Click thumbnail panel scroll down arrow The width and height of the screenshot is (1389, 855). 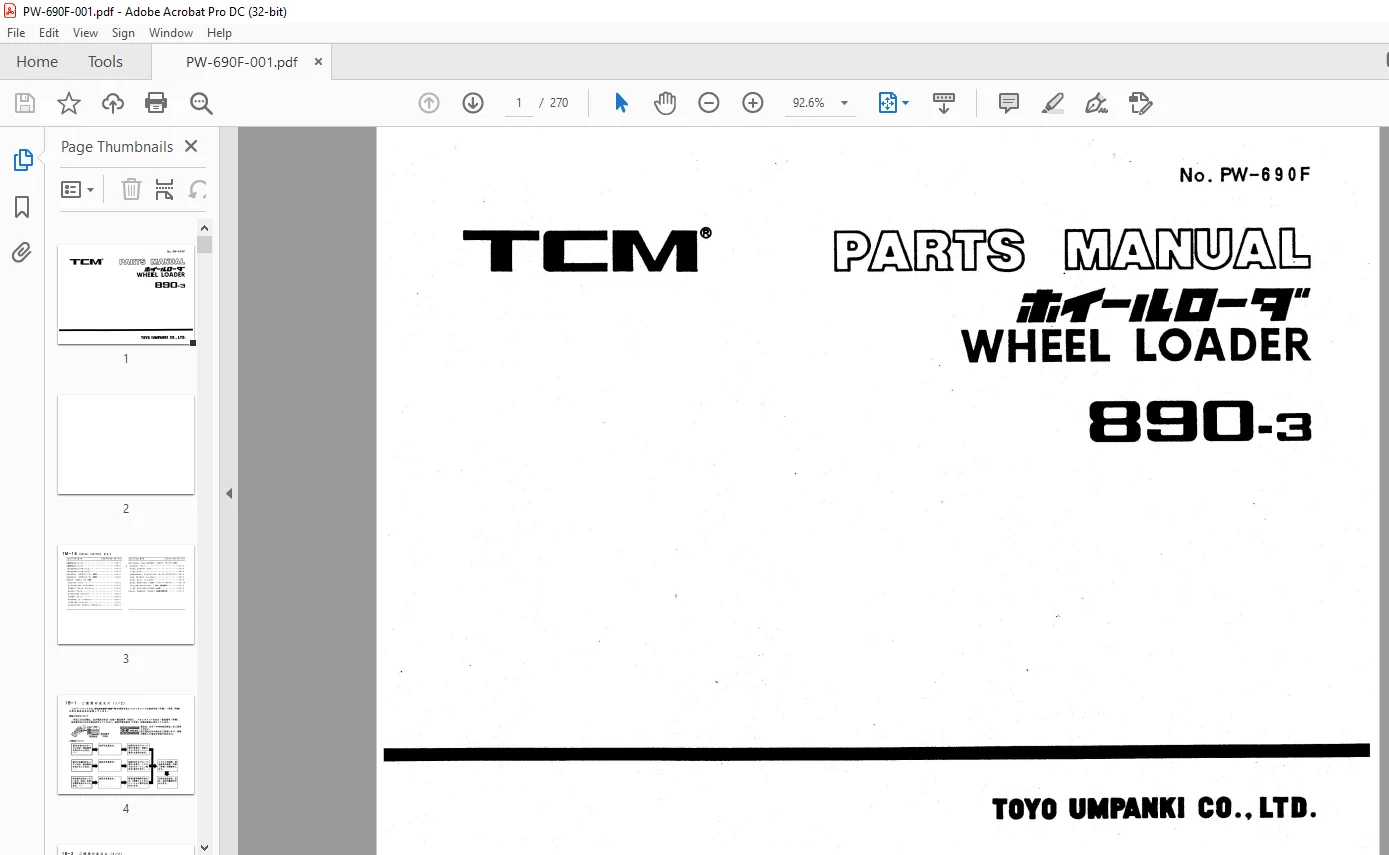[204, 847]
